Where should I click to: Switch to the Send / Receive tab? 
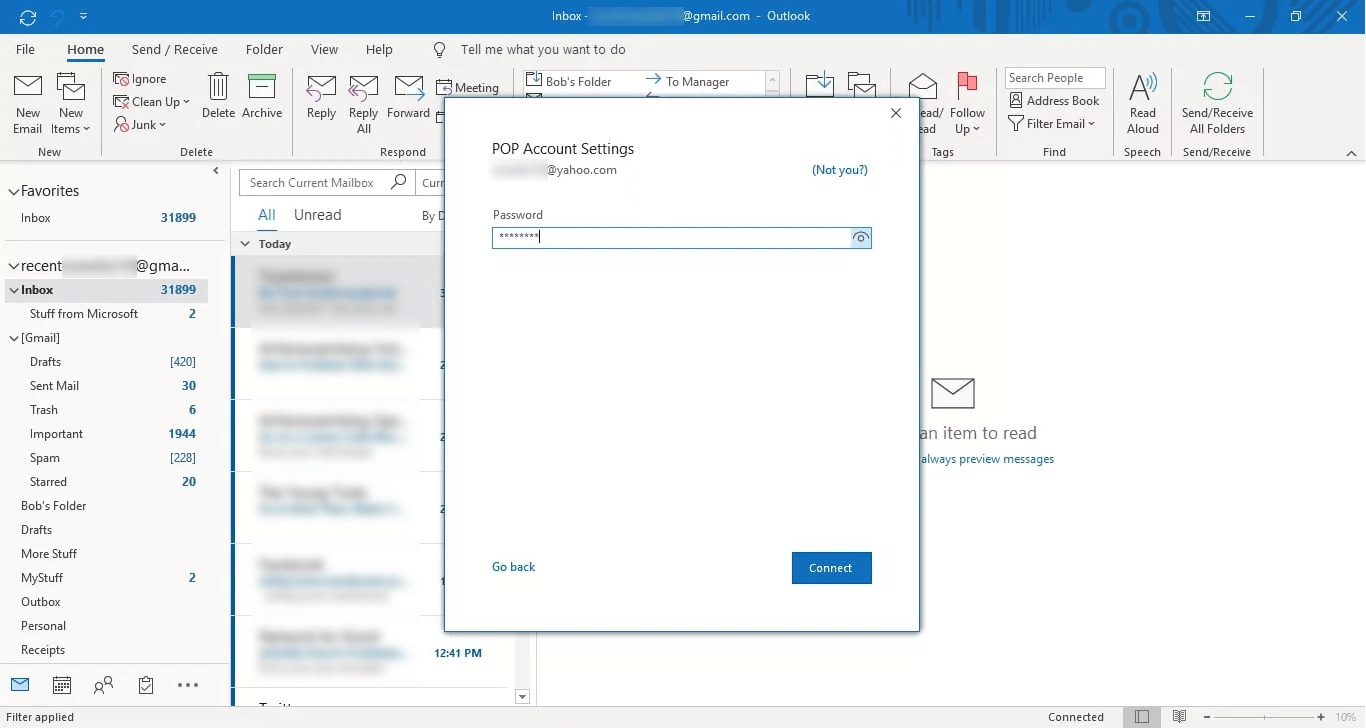(175, 49)
